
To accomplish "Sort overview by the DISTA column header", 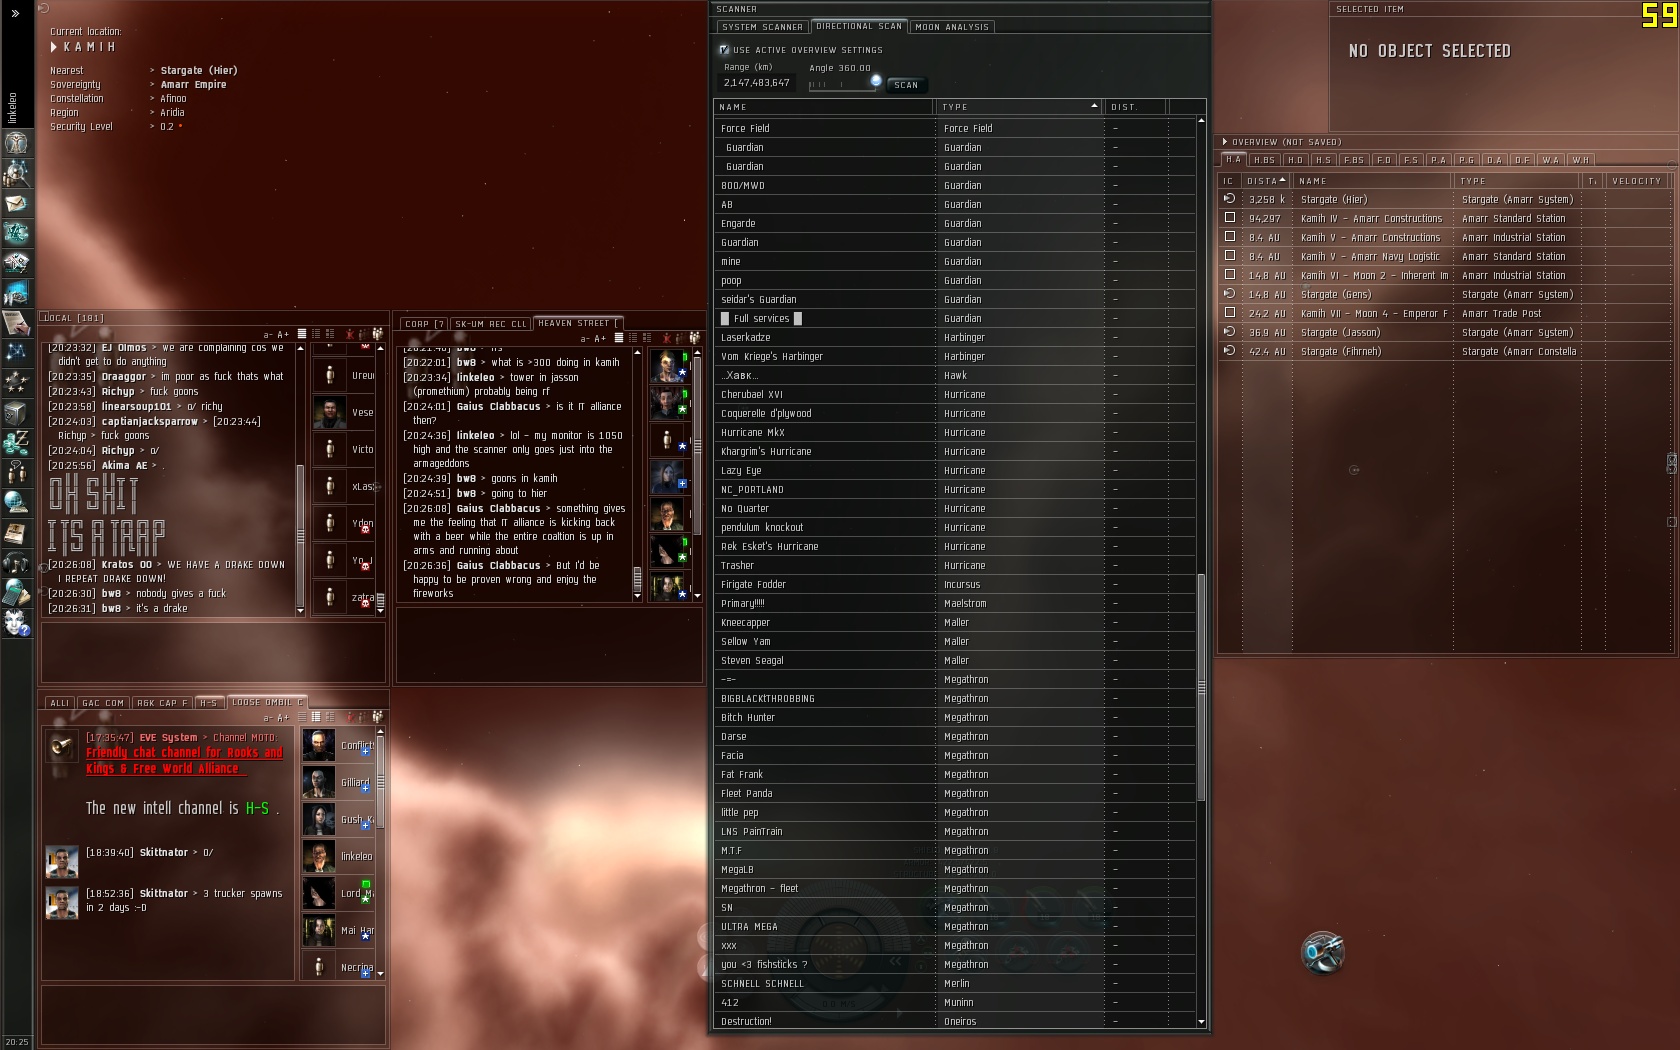I will click(x=1265, y=181).
